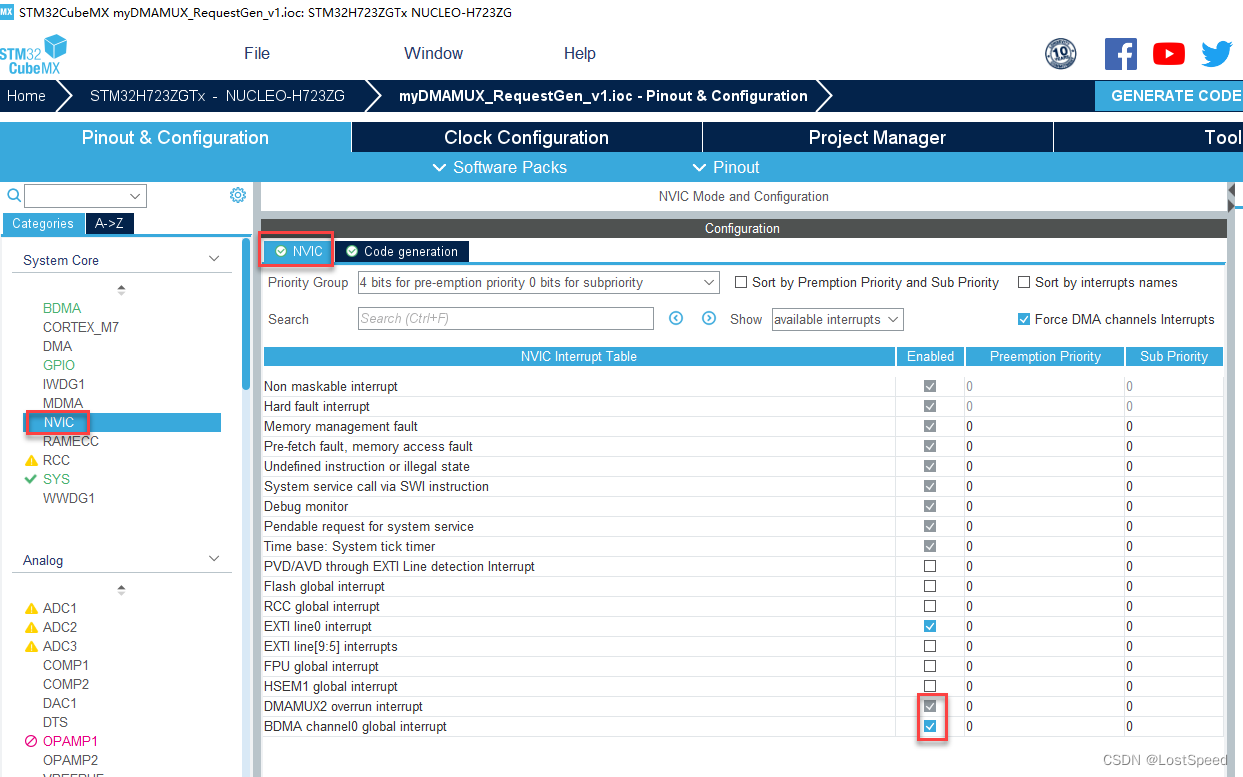
Task: Open the Twitter icon link
Action: 1216,54
